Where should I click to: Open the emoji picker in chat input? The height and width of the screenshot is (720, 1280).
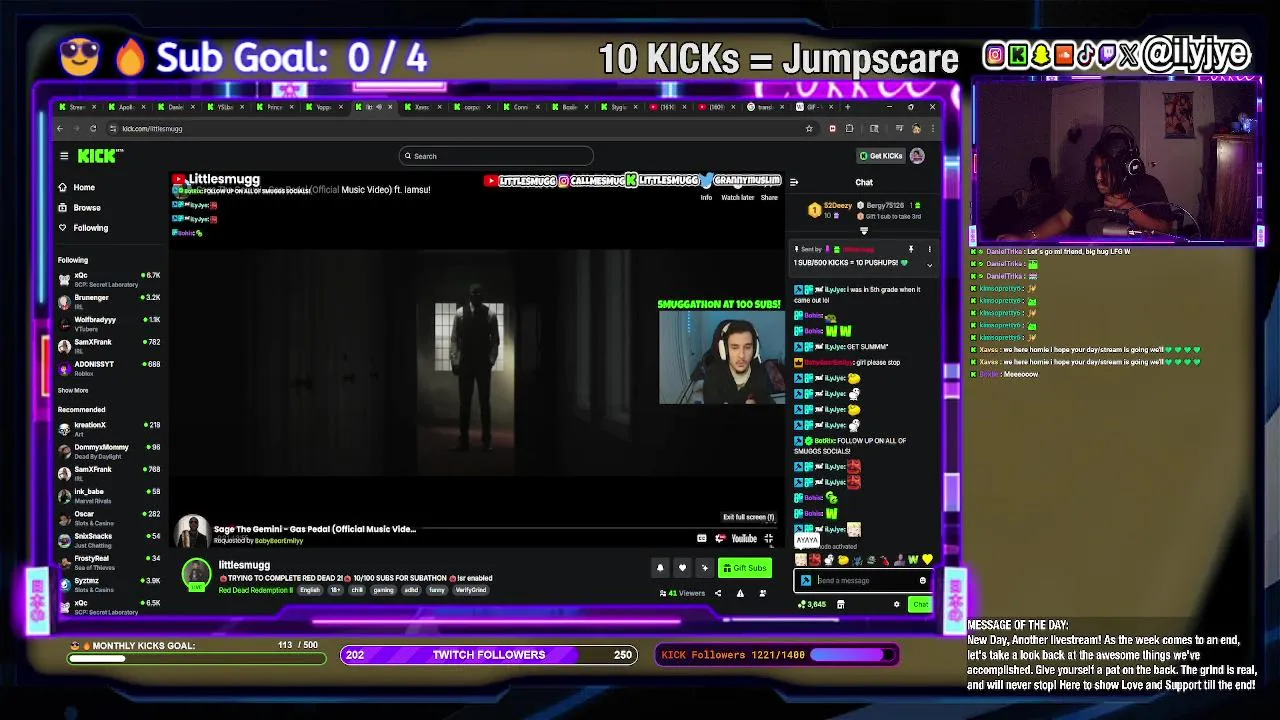pos(923,580)
